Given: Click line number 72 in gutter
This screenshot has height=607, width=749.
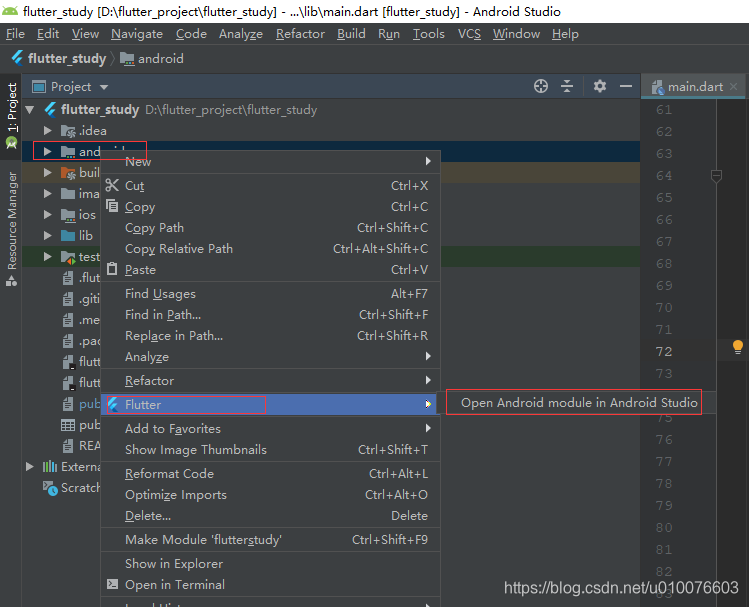Looking at the screenshot, I should point(664,352).
